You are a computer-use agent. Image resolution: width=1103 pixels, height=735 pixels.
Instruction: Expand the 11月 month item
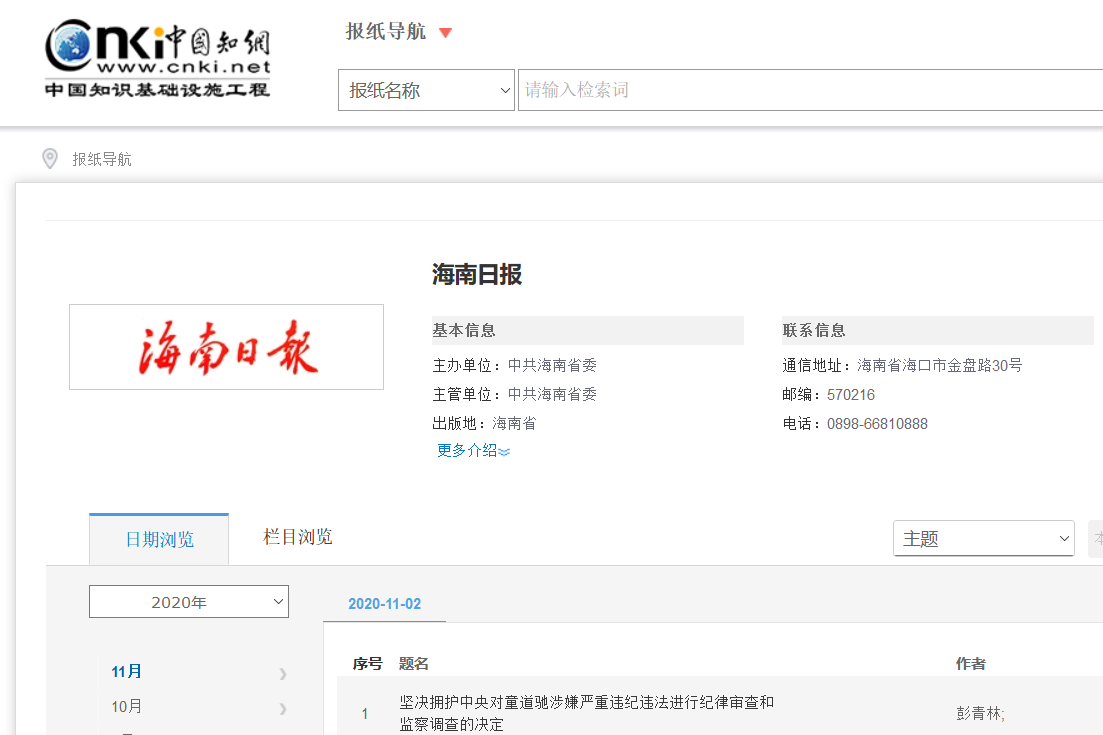127,672
